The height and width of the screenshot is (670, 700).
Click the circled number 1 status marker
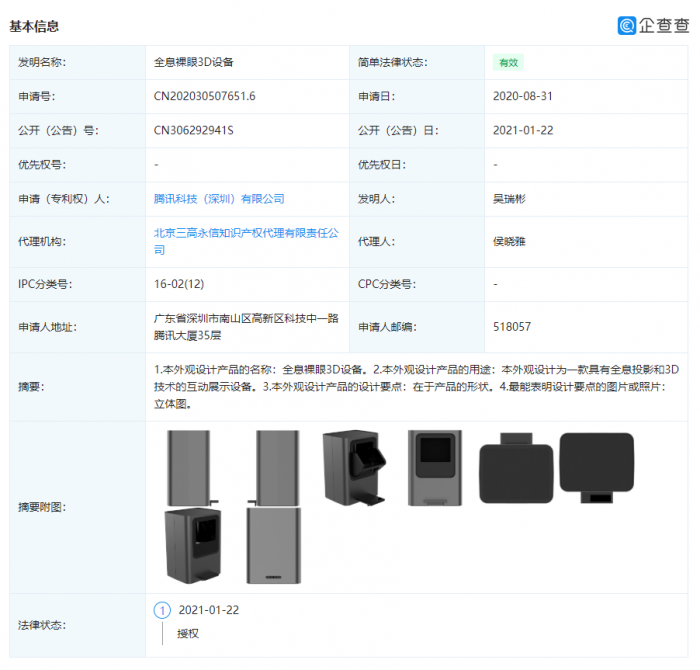pos(162,610)
